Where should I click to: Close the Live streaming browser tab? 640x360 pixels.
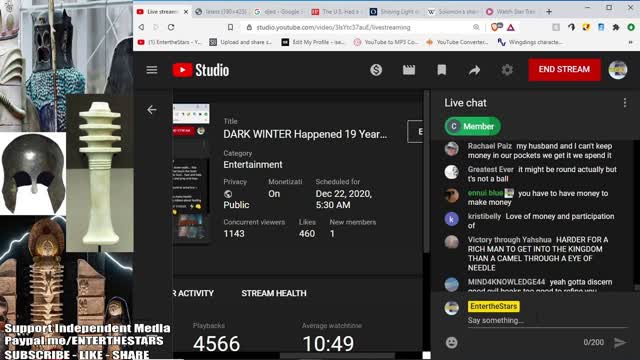tap(186, 12)
